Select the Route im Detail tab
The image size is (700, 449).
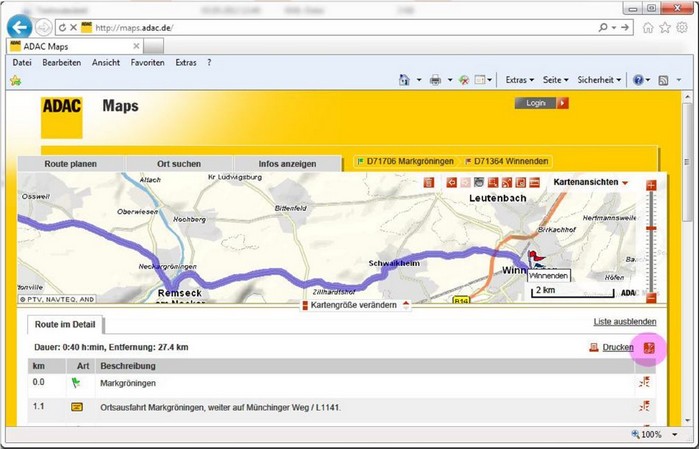pyautogui.click(x=65, y=324)
